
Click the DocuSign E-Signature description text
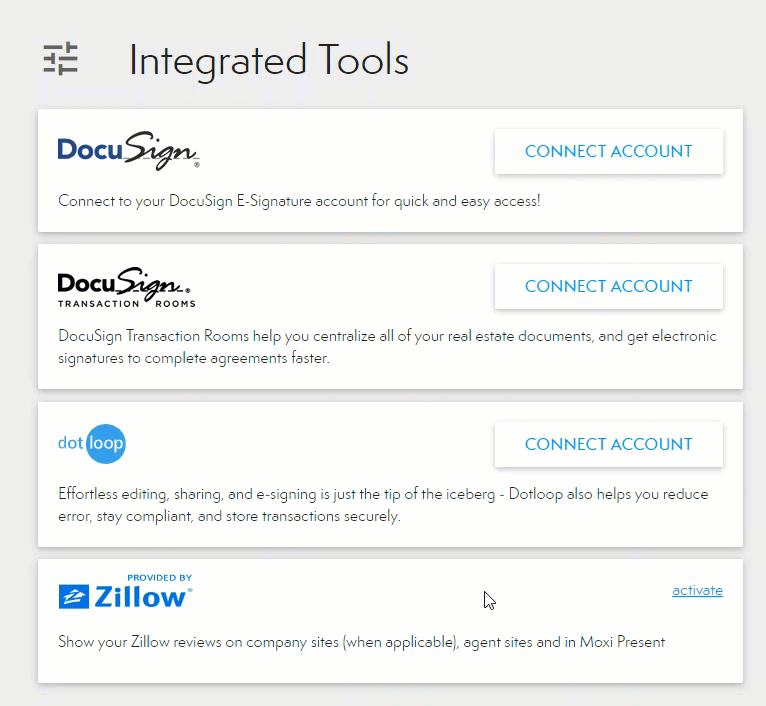coord(299,201)
